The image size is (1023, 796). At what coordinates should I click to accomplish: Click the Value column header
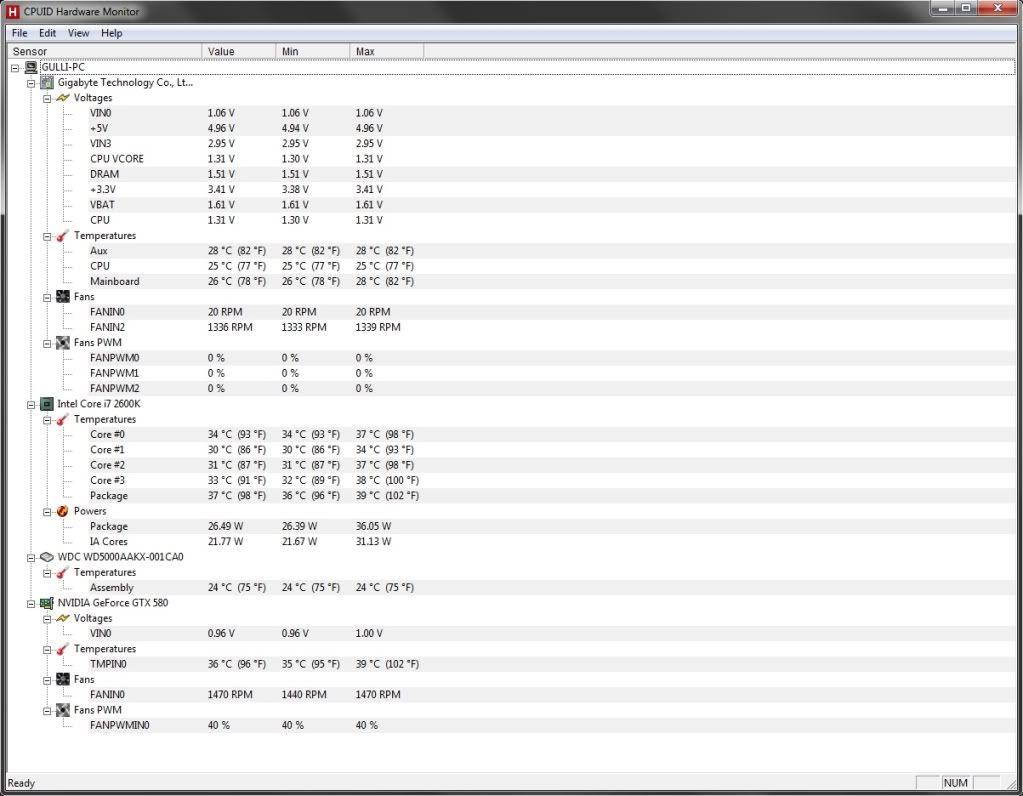(x=239, y=51)
